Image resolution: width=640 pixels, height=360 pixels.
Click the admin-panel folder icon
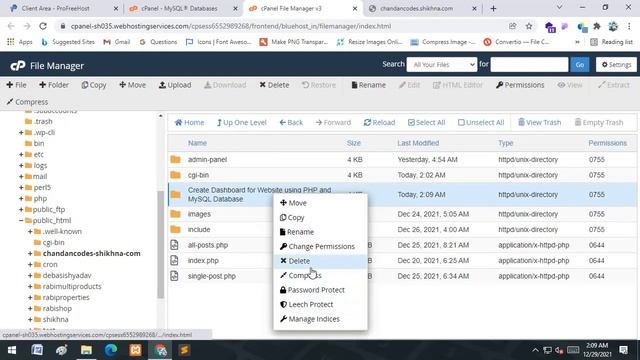pos(176,159)
